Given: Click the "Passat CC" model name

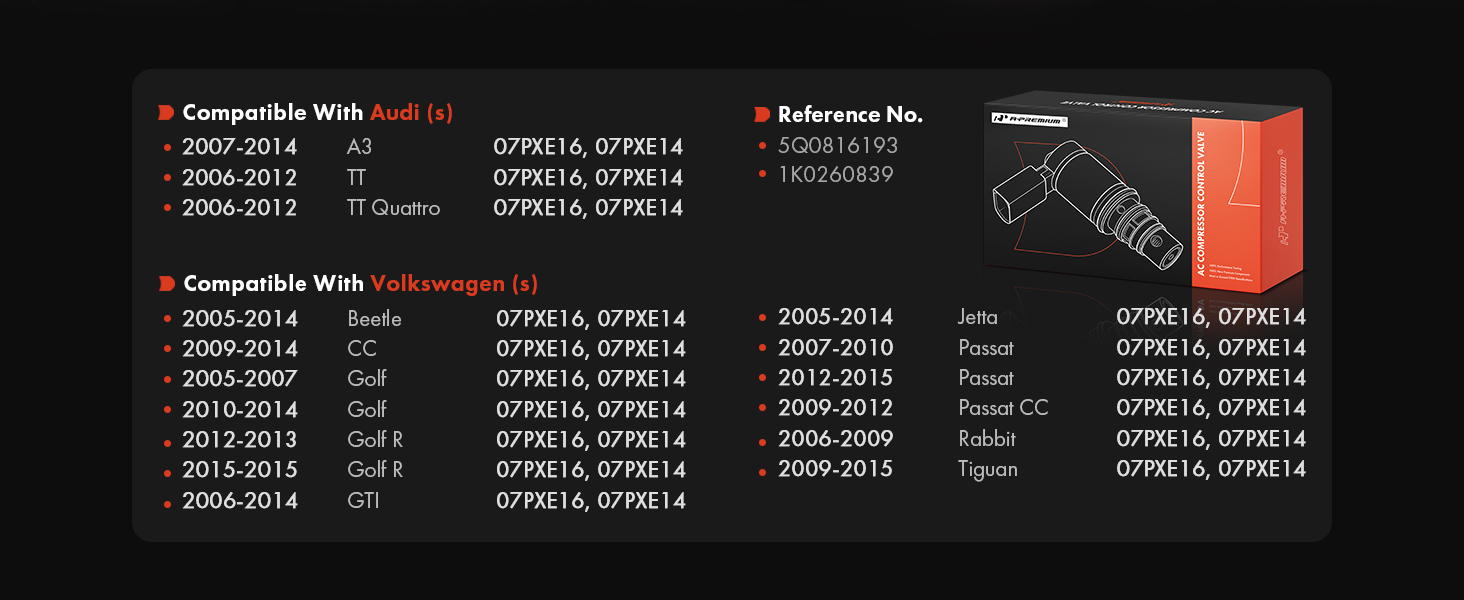Looking at the screenshot, I should click(x=1003, y=408).
